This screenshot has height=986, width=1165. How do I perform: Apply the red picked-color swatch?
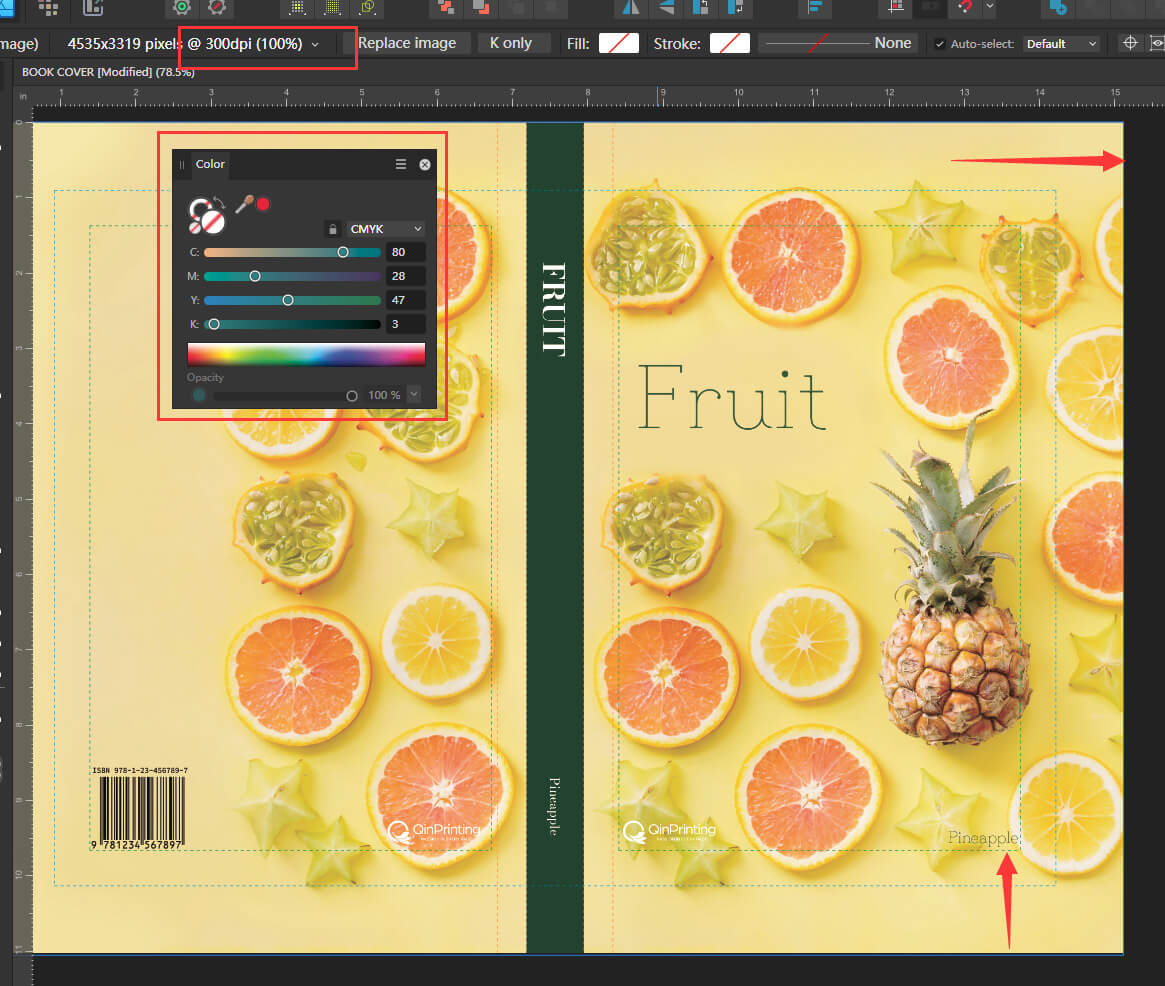click(263, 205)
